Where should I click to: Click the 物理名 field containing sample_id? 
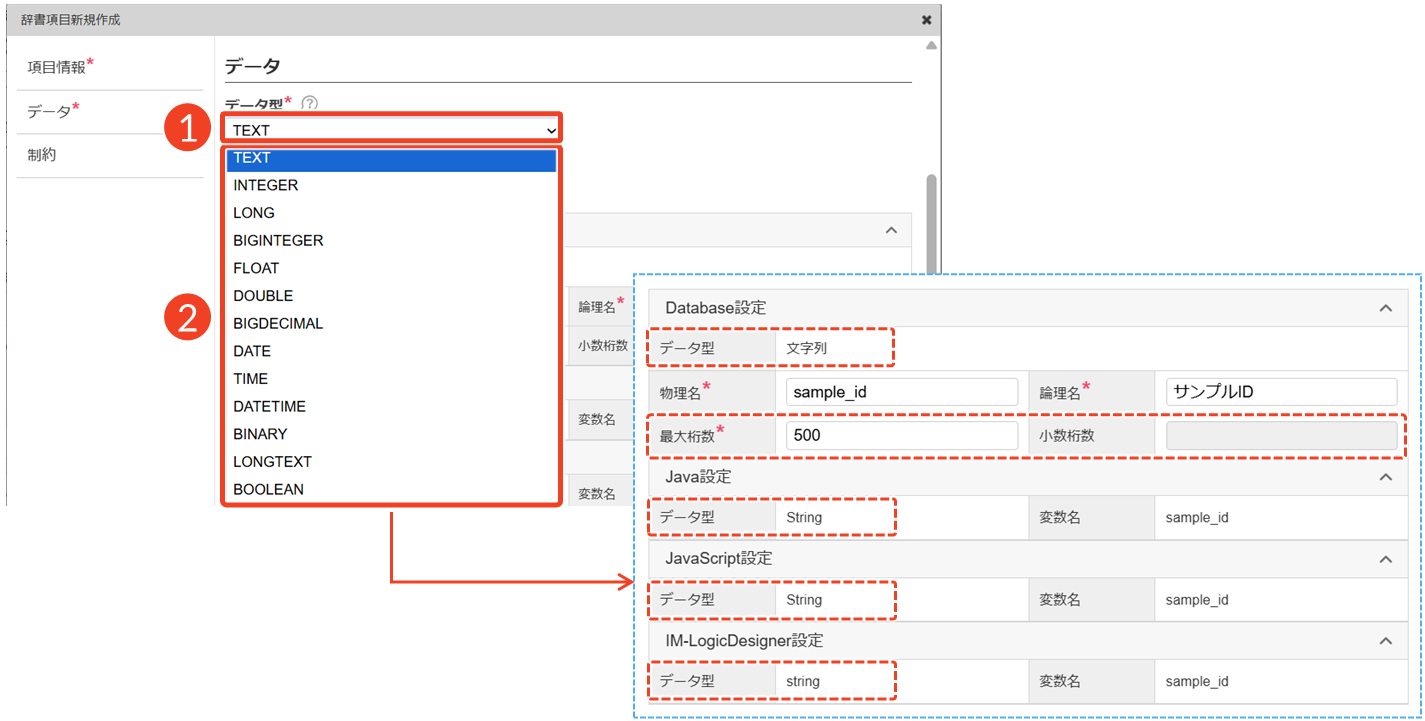pyautogui.click(x=901, y=392)
